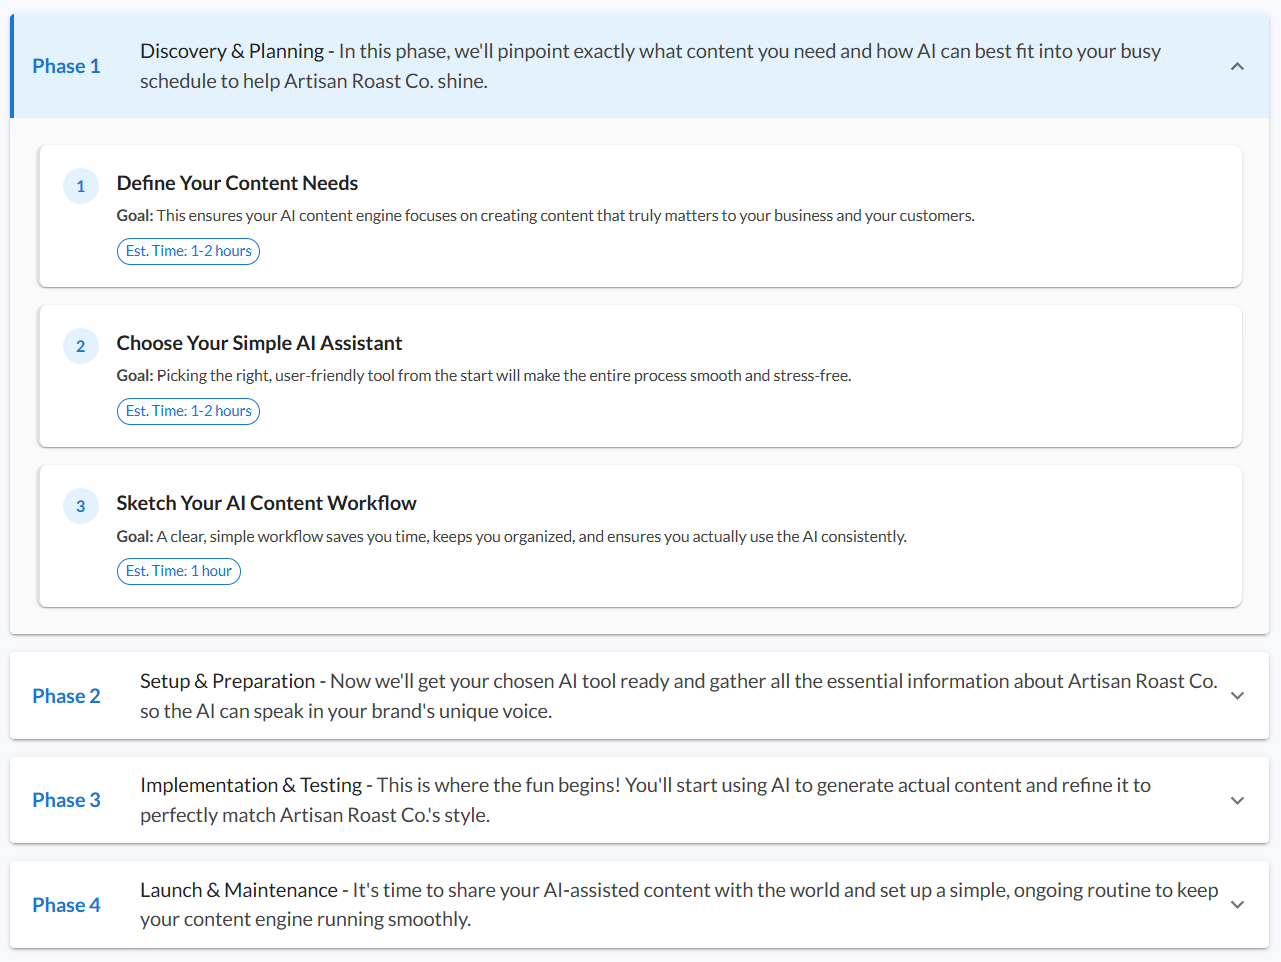The height and width of the screenshot is (962, 1281).
Task: Click the Est. Time 1 hour badge under step 3
Action: pyautogui.click(x=178, y=571)
